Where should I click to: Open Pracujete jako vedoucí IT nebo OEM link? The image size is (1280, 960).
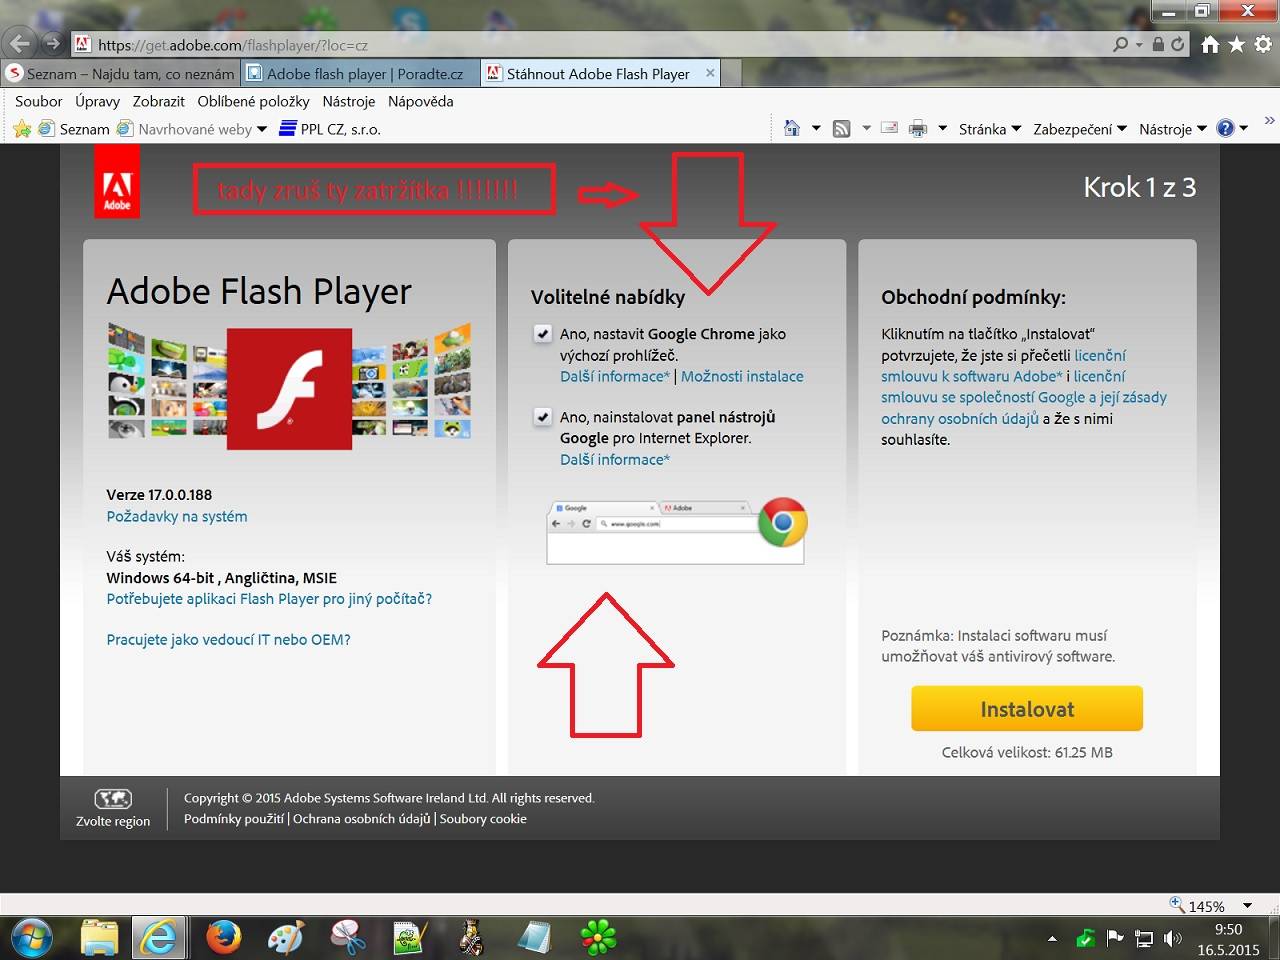(x=228, y=639)
